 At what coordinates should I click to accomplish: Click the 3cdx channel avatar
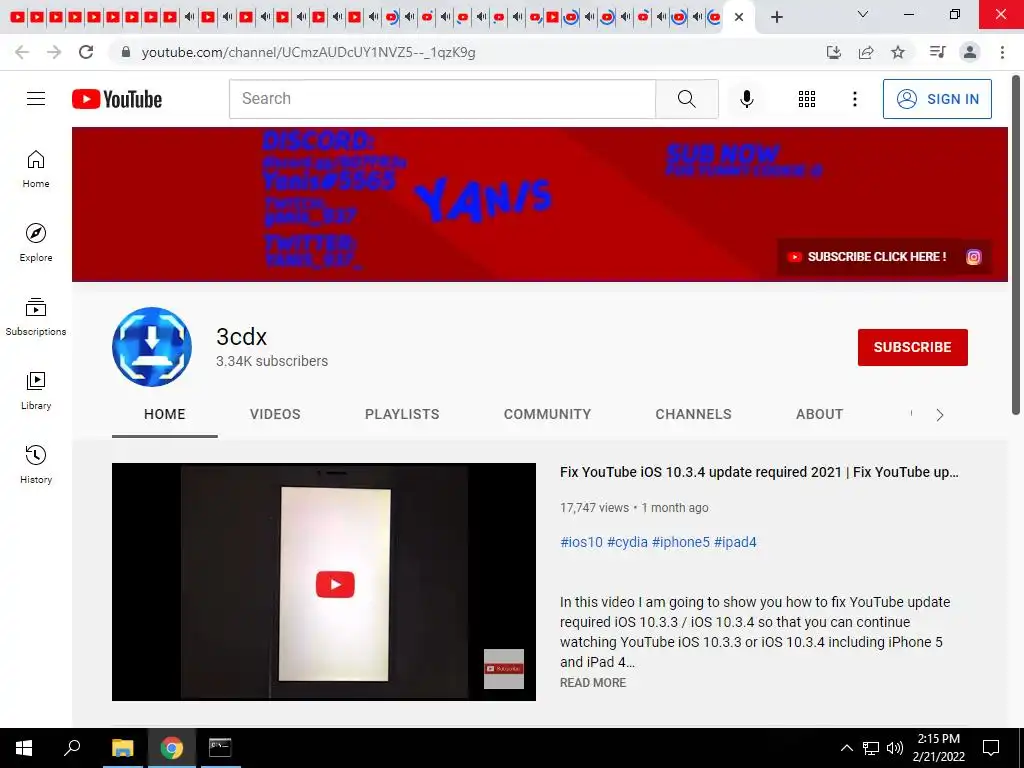click(x=152, y=347)
